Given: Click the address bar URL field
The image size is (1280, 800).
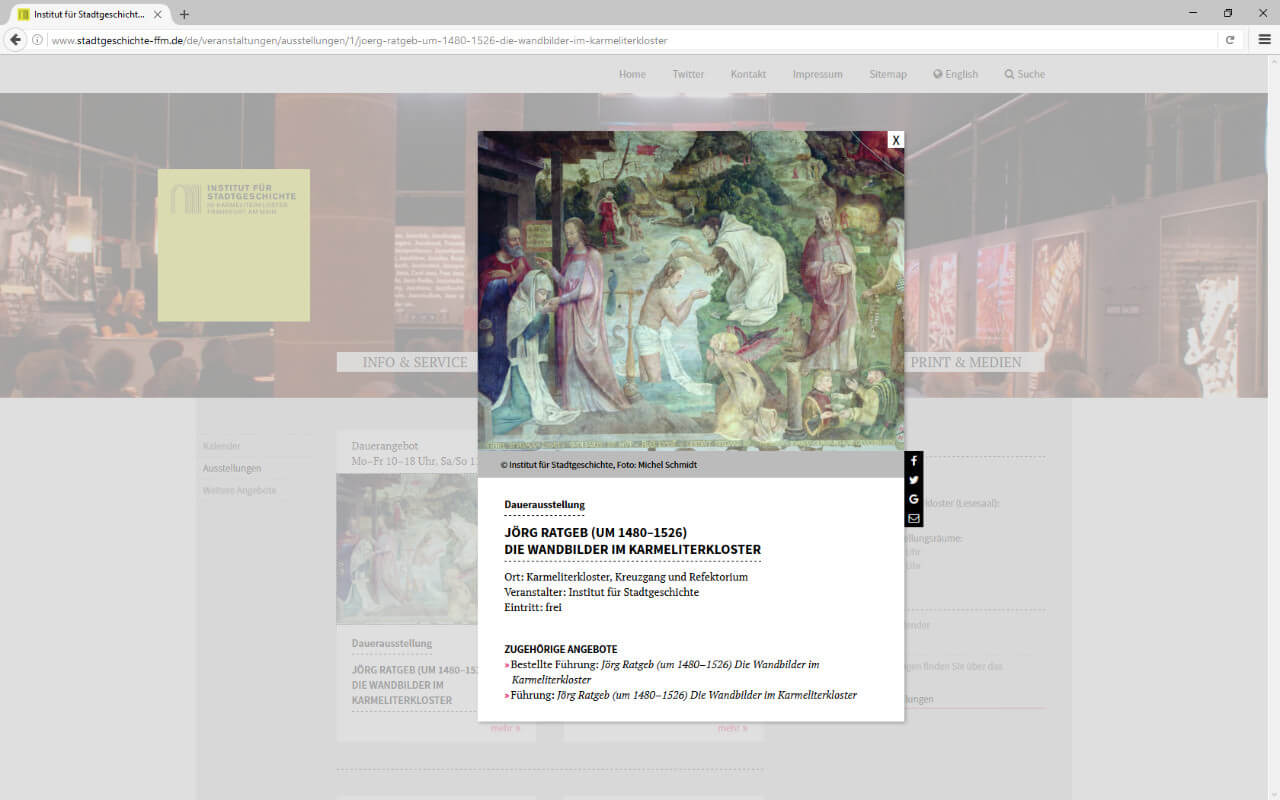Looking at the screenshot, I should (x=630, y=40).
